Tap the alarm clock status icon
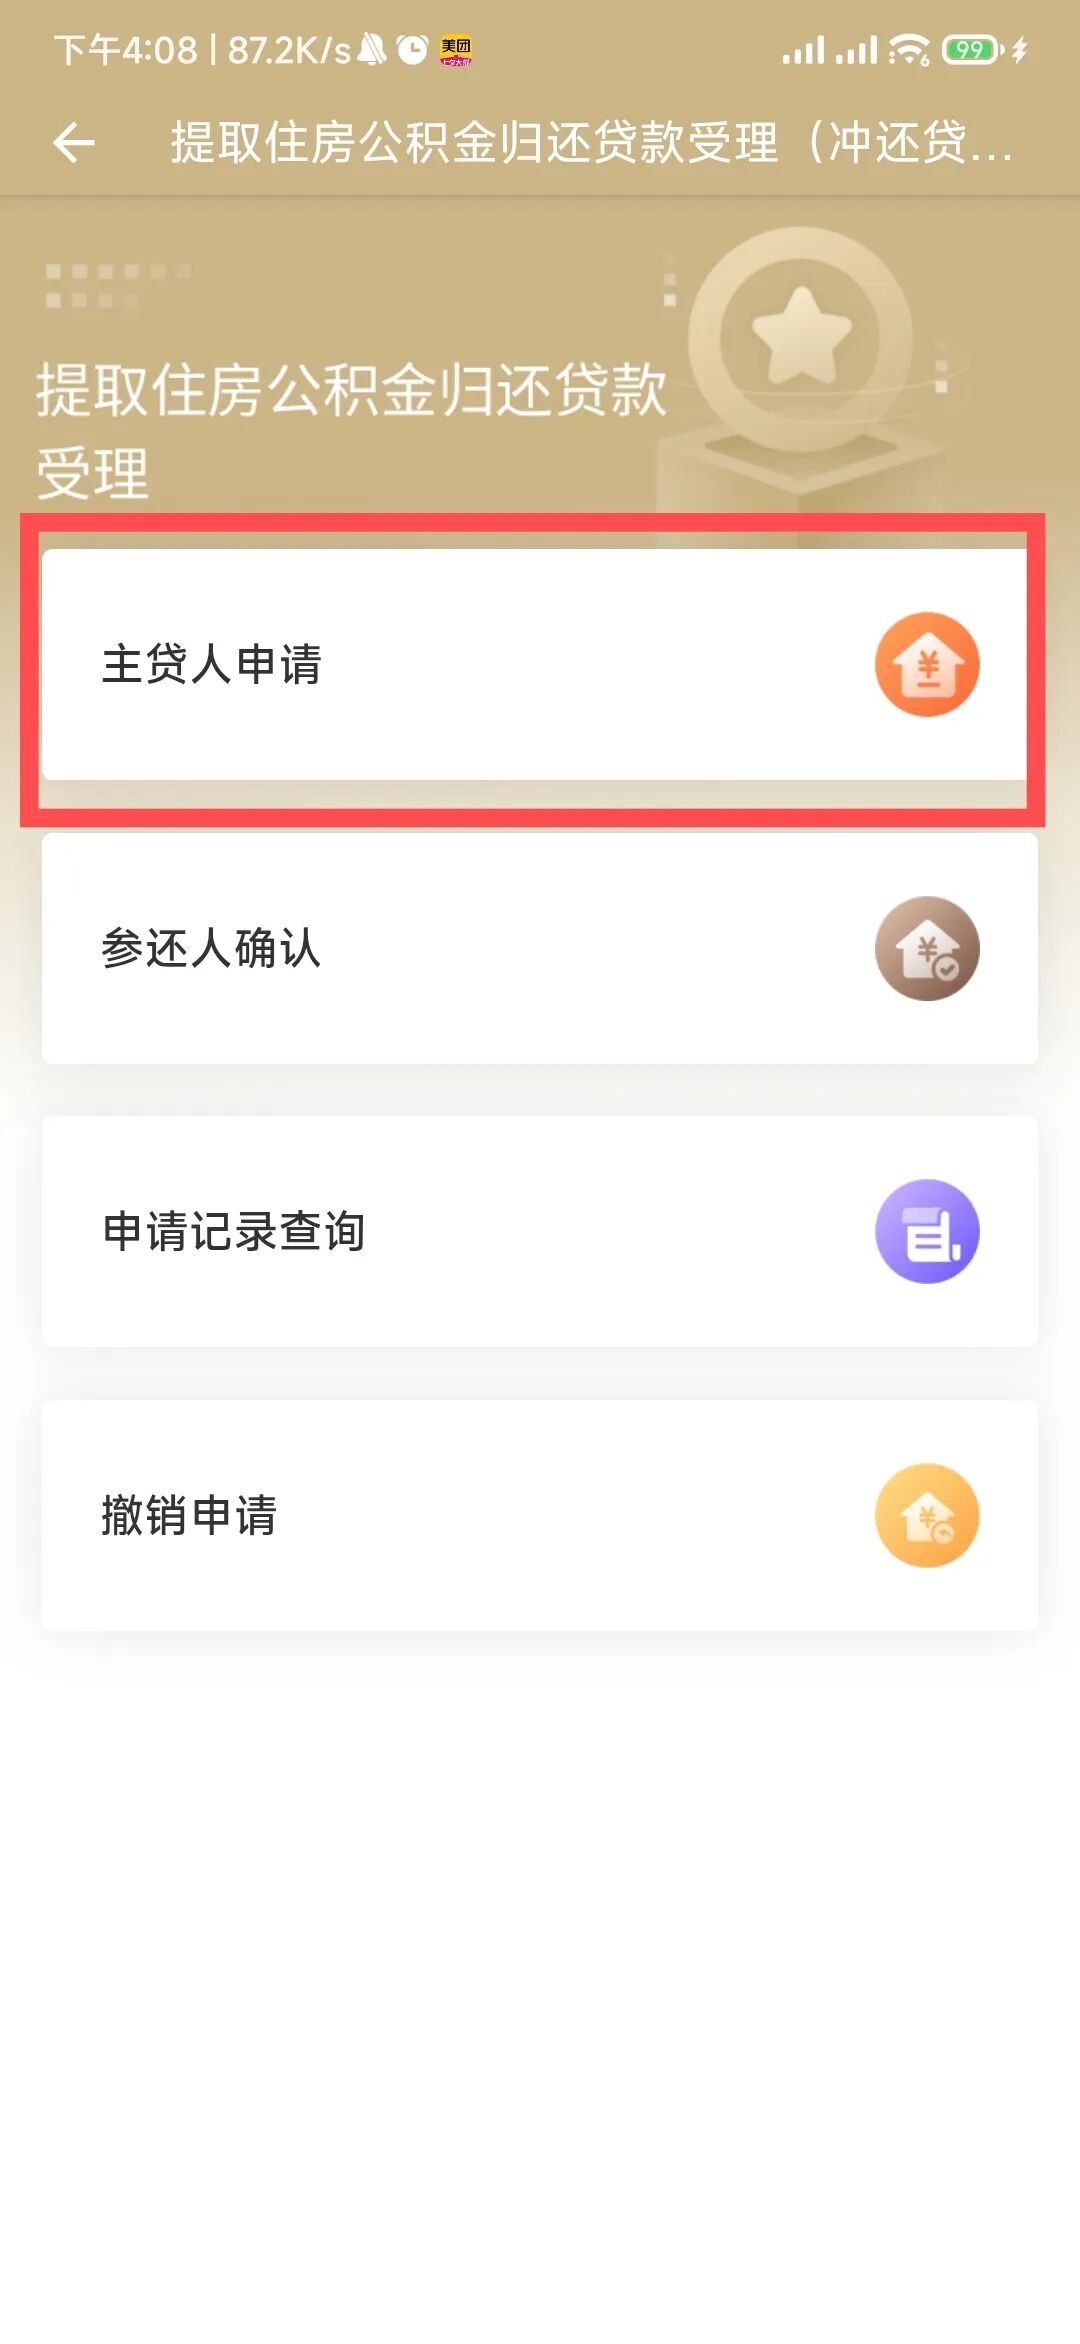The width and height of the screenshot is (1080, 2344). pyautogui.click(x=411, y=49)
